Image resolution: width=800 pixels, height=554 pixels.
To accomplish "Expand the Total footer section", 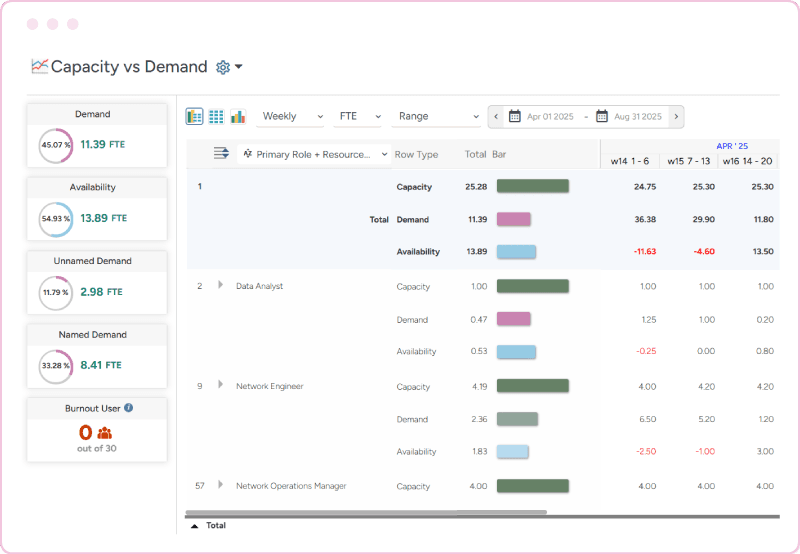I will tap(194, 525).
